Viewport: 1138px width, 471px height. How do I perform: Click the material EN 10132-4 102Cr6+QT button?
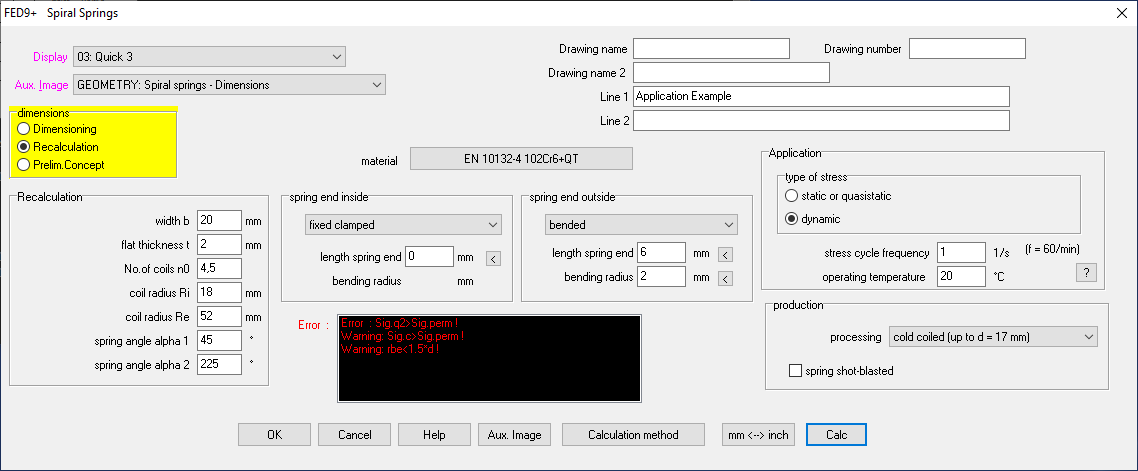point(522,159)
